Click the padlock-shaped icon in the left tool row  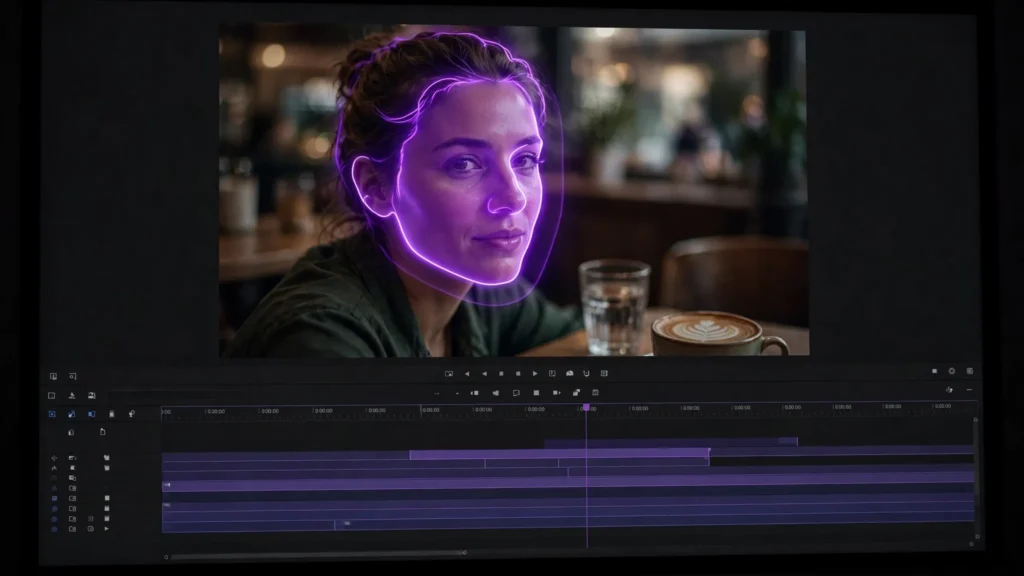(112, 414)
